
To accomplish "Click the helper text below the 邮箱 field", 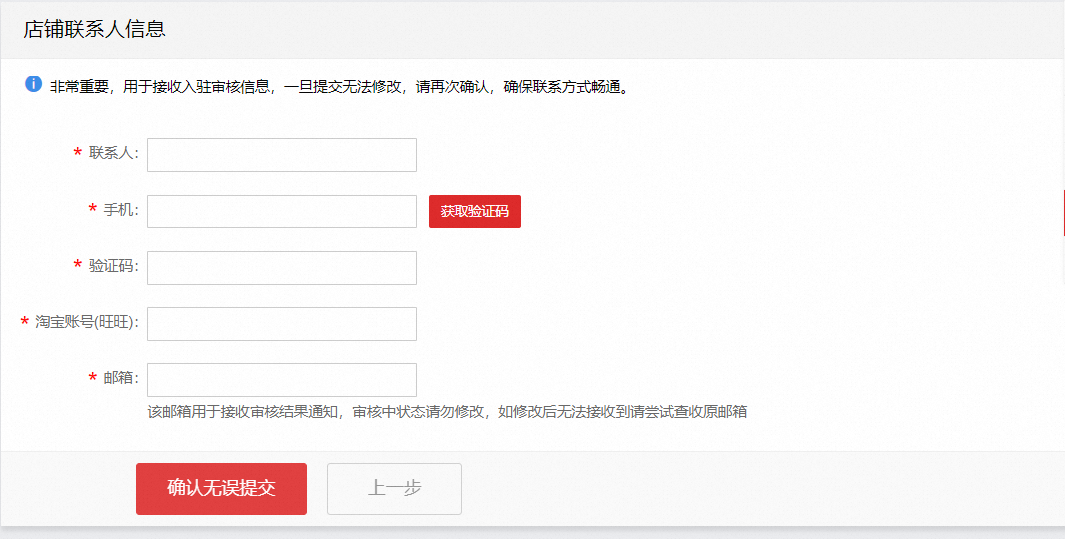I will tap(447, 411).
